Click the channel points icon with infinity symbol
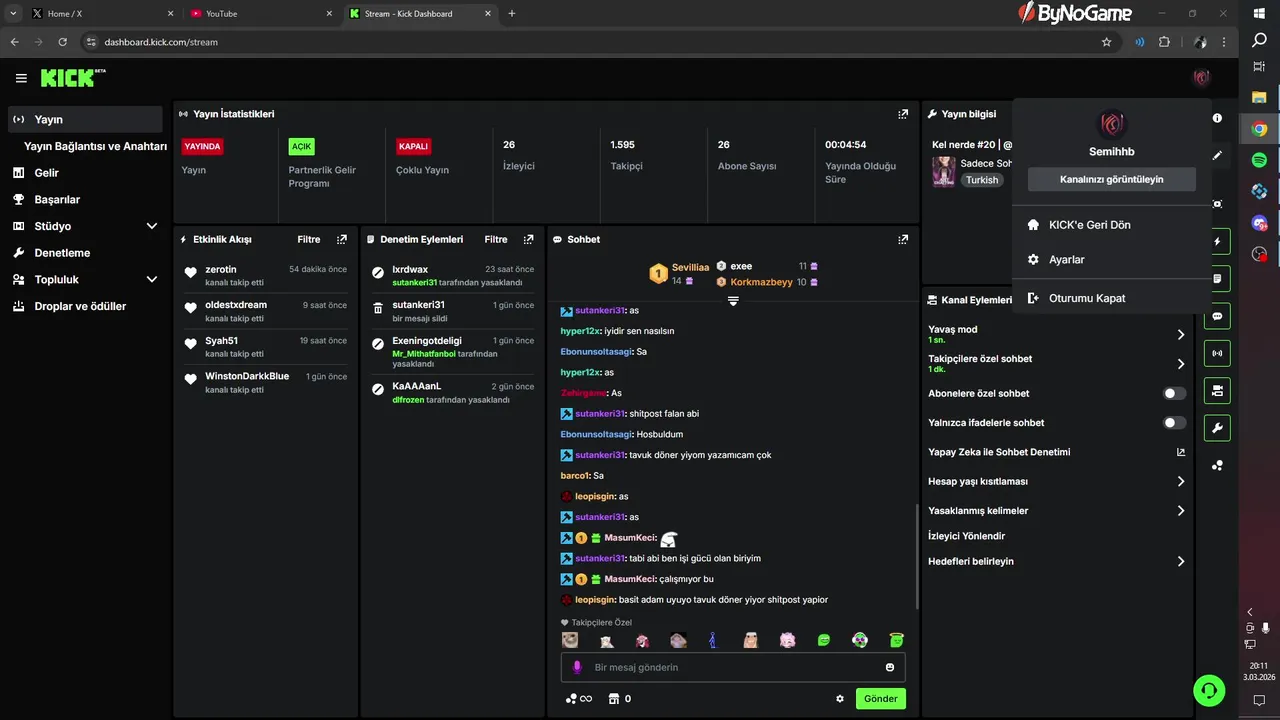The width and height of the screenshot is (1280, 720). (x=579, y=699)
